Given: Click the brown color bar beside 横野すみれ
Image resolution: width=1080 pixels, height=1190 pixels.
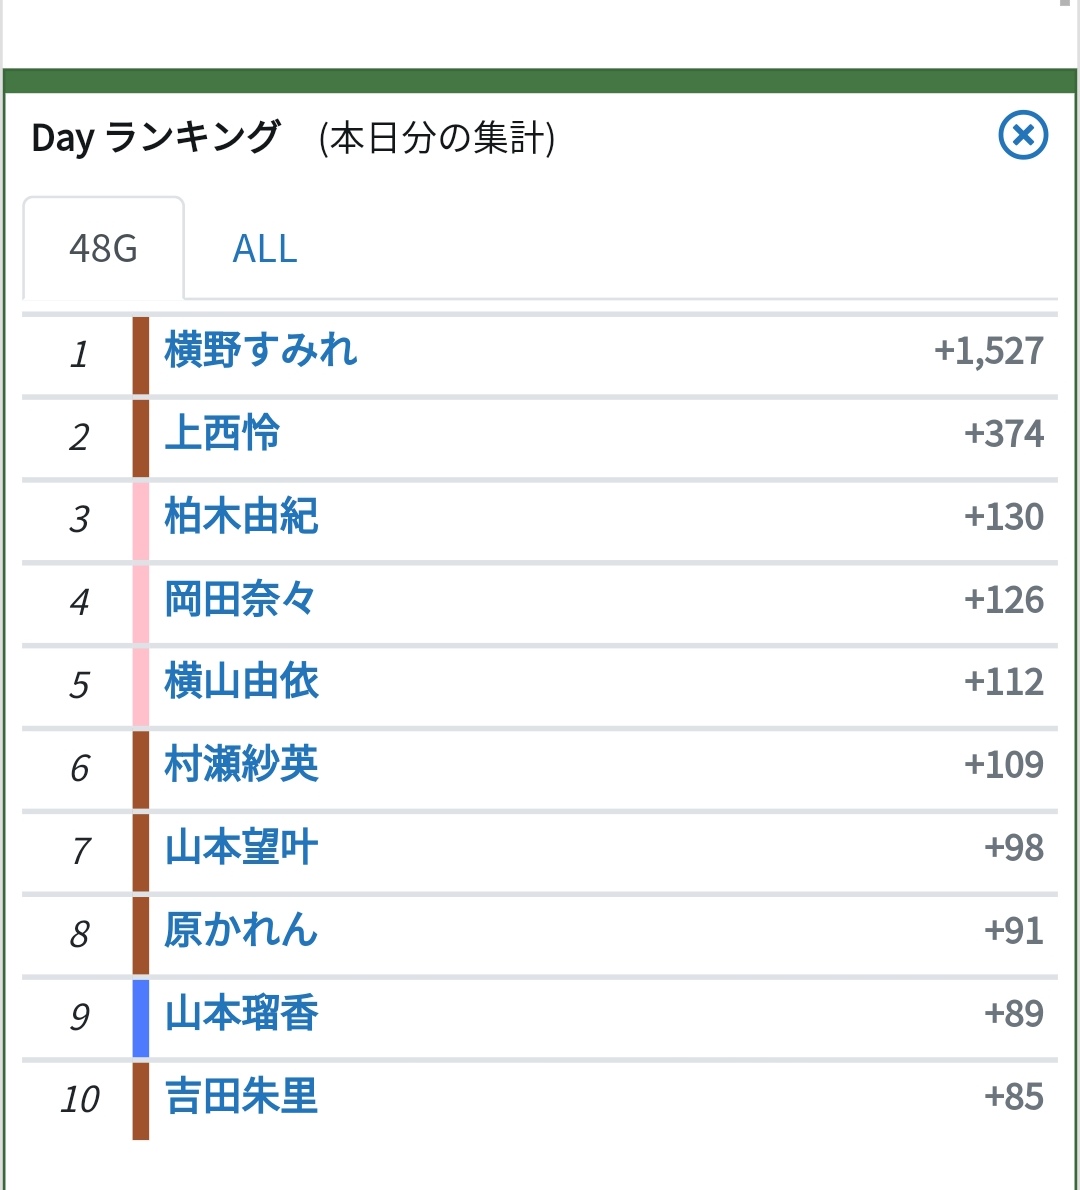Looking at the screenshot, I should click(141, 355).
